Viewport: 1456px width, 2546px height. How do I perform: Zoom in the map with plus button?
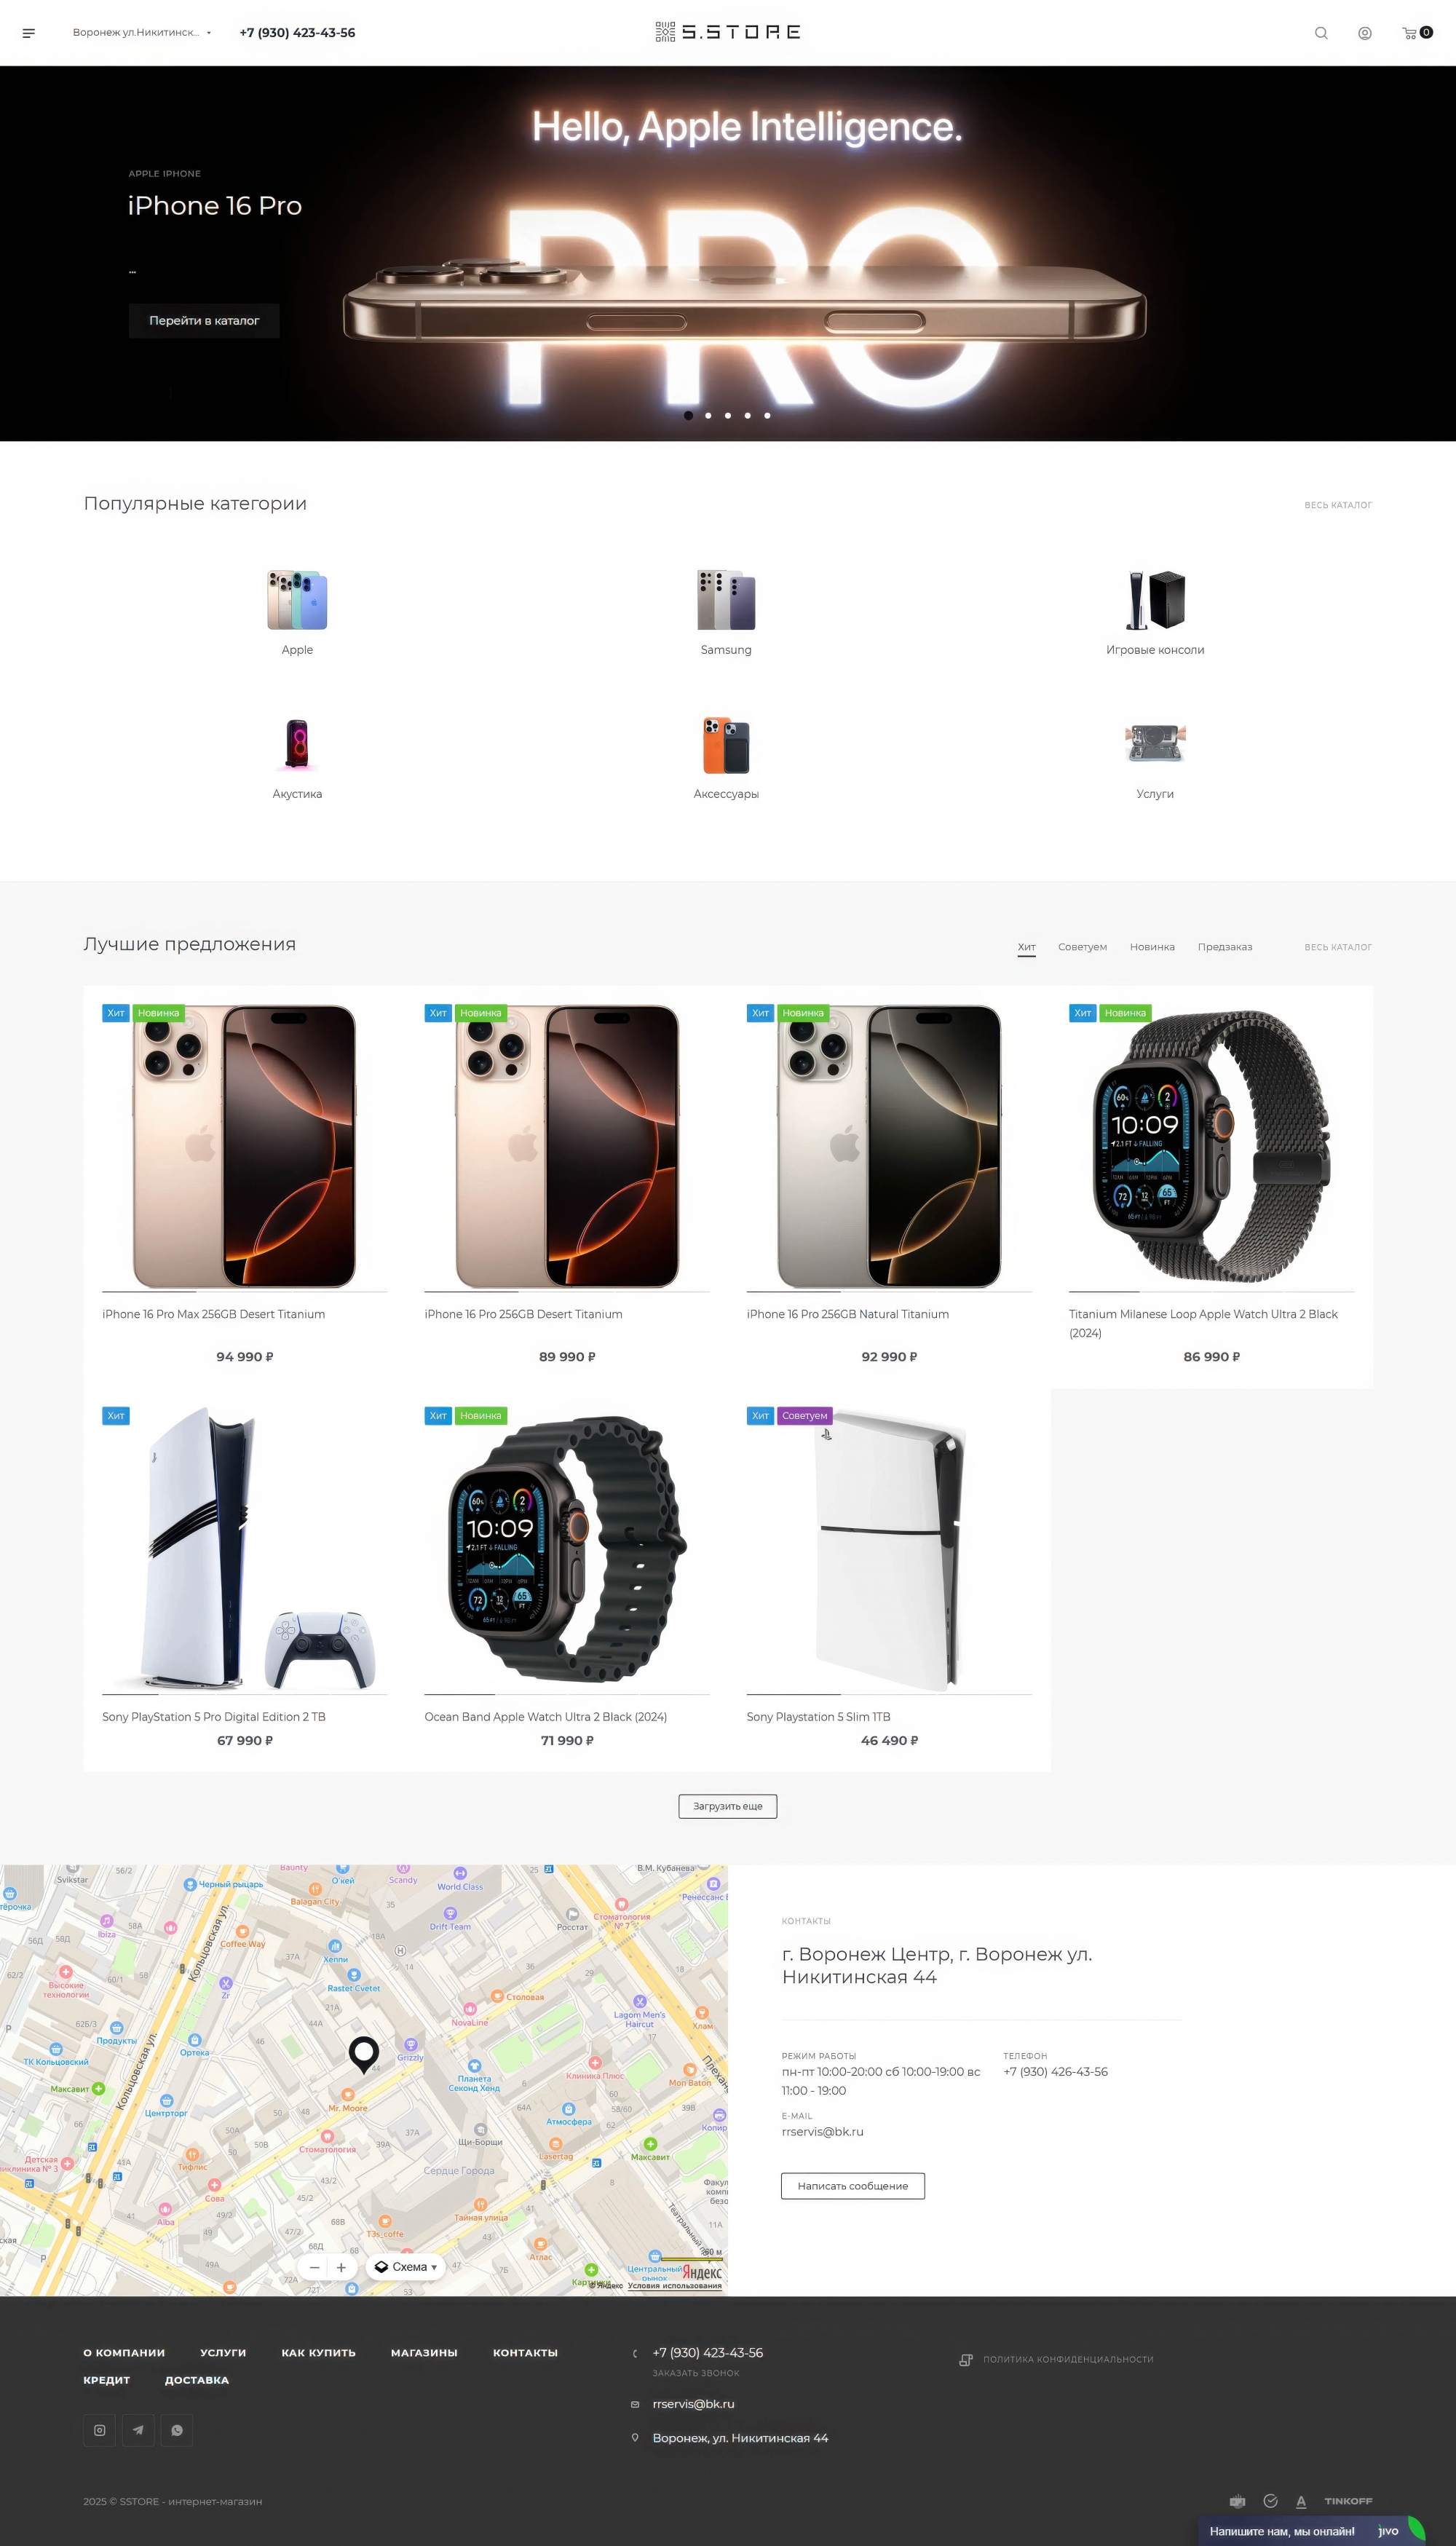tap(341, 2267)
